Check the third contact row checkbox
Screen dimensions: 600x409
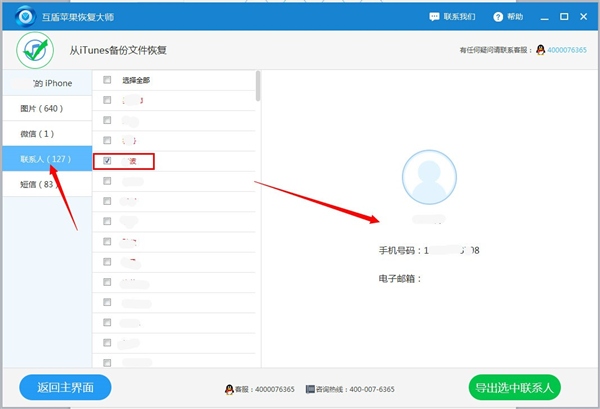click(107, 140)
